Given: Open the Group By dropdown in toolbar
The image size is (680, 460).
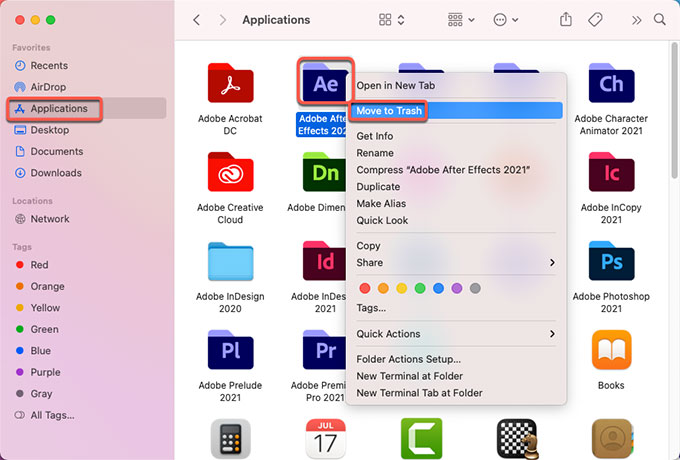Looking at the screenshot, I should click(x=461, y=20).
